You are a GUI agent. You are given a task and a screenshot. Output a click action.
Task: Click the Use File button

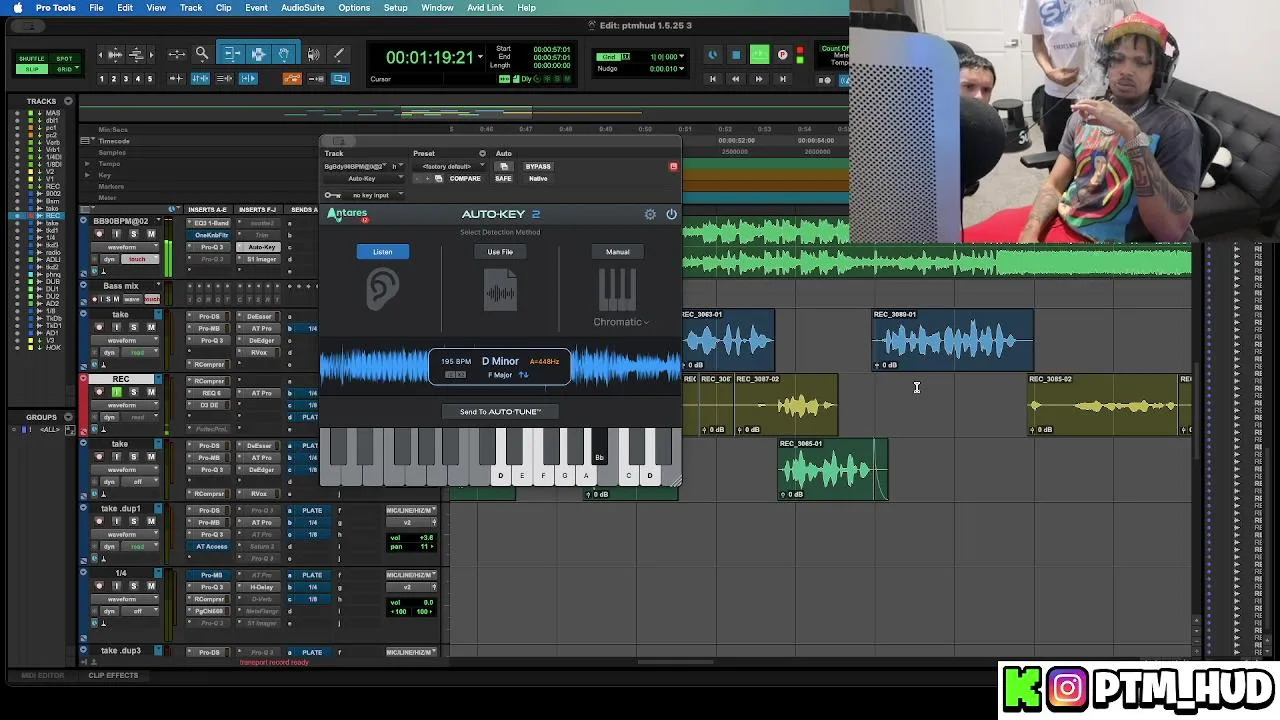[500, 252]
